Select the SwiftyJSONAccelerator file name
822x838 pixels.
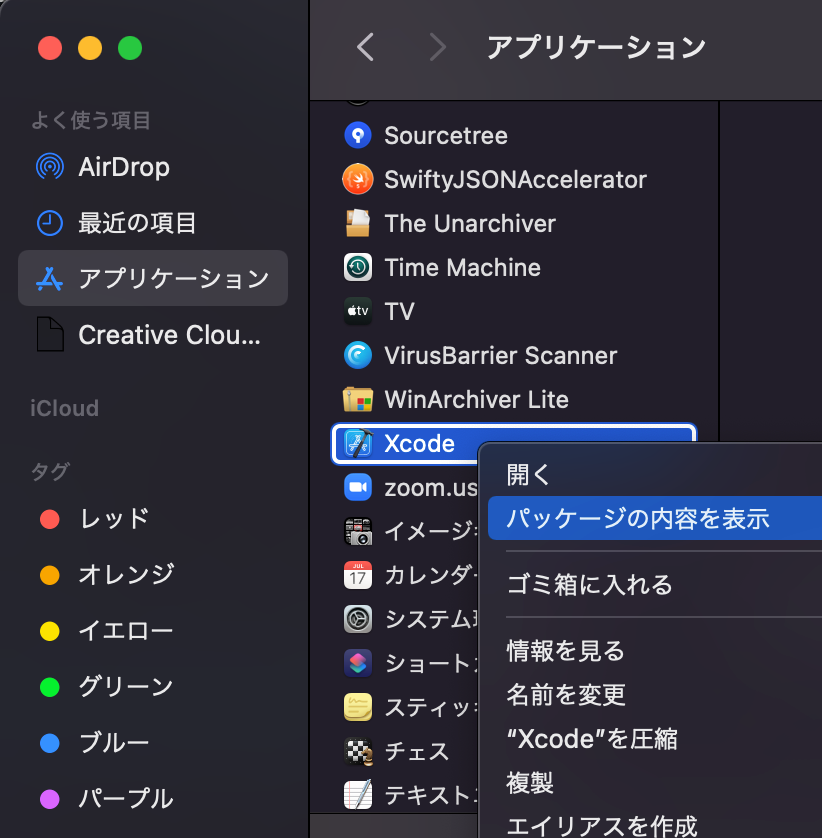(x=515, y=180)
